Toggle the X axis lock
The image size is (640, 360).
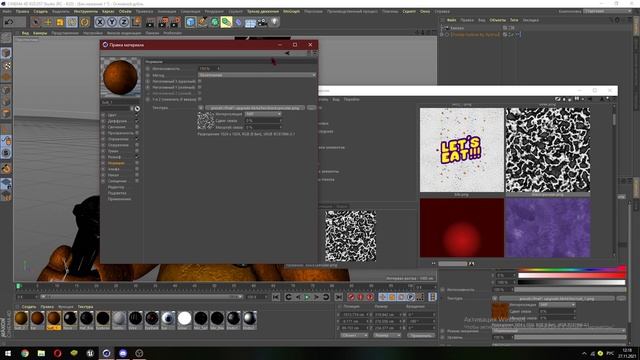pyautogui.click(x=100, y=22)
